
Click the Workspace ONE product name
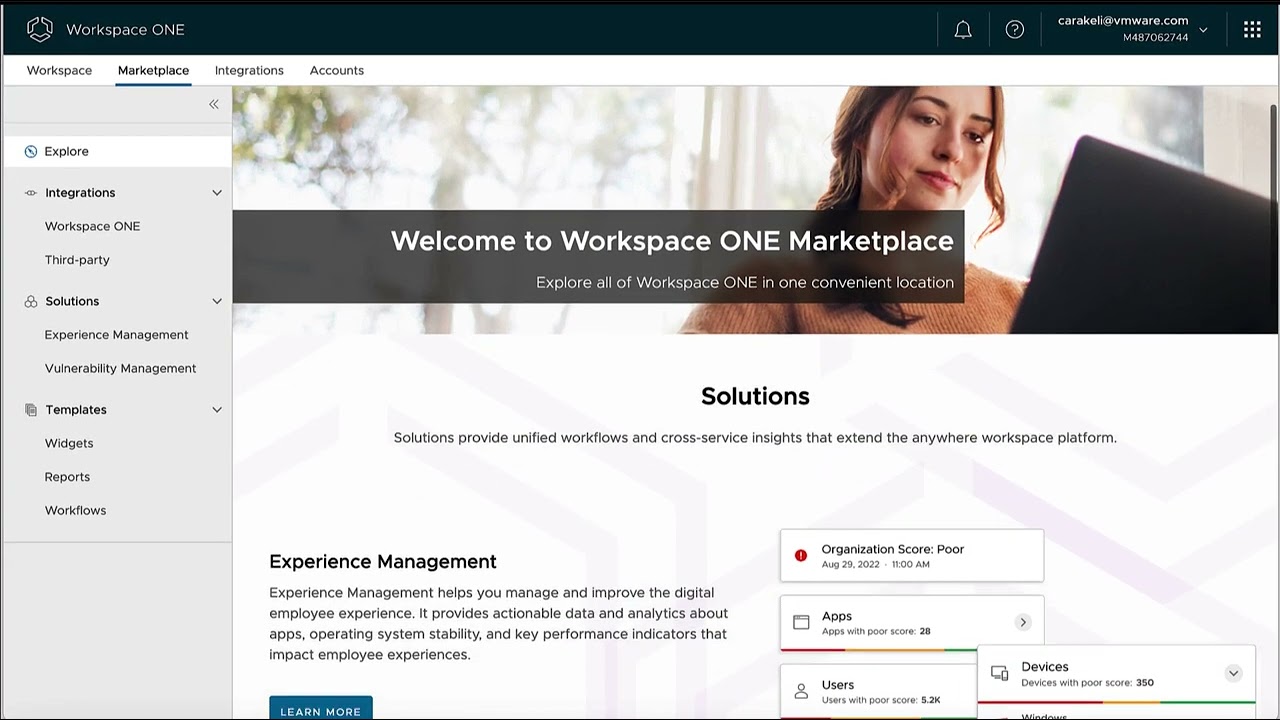[x=125, y=30]
